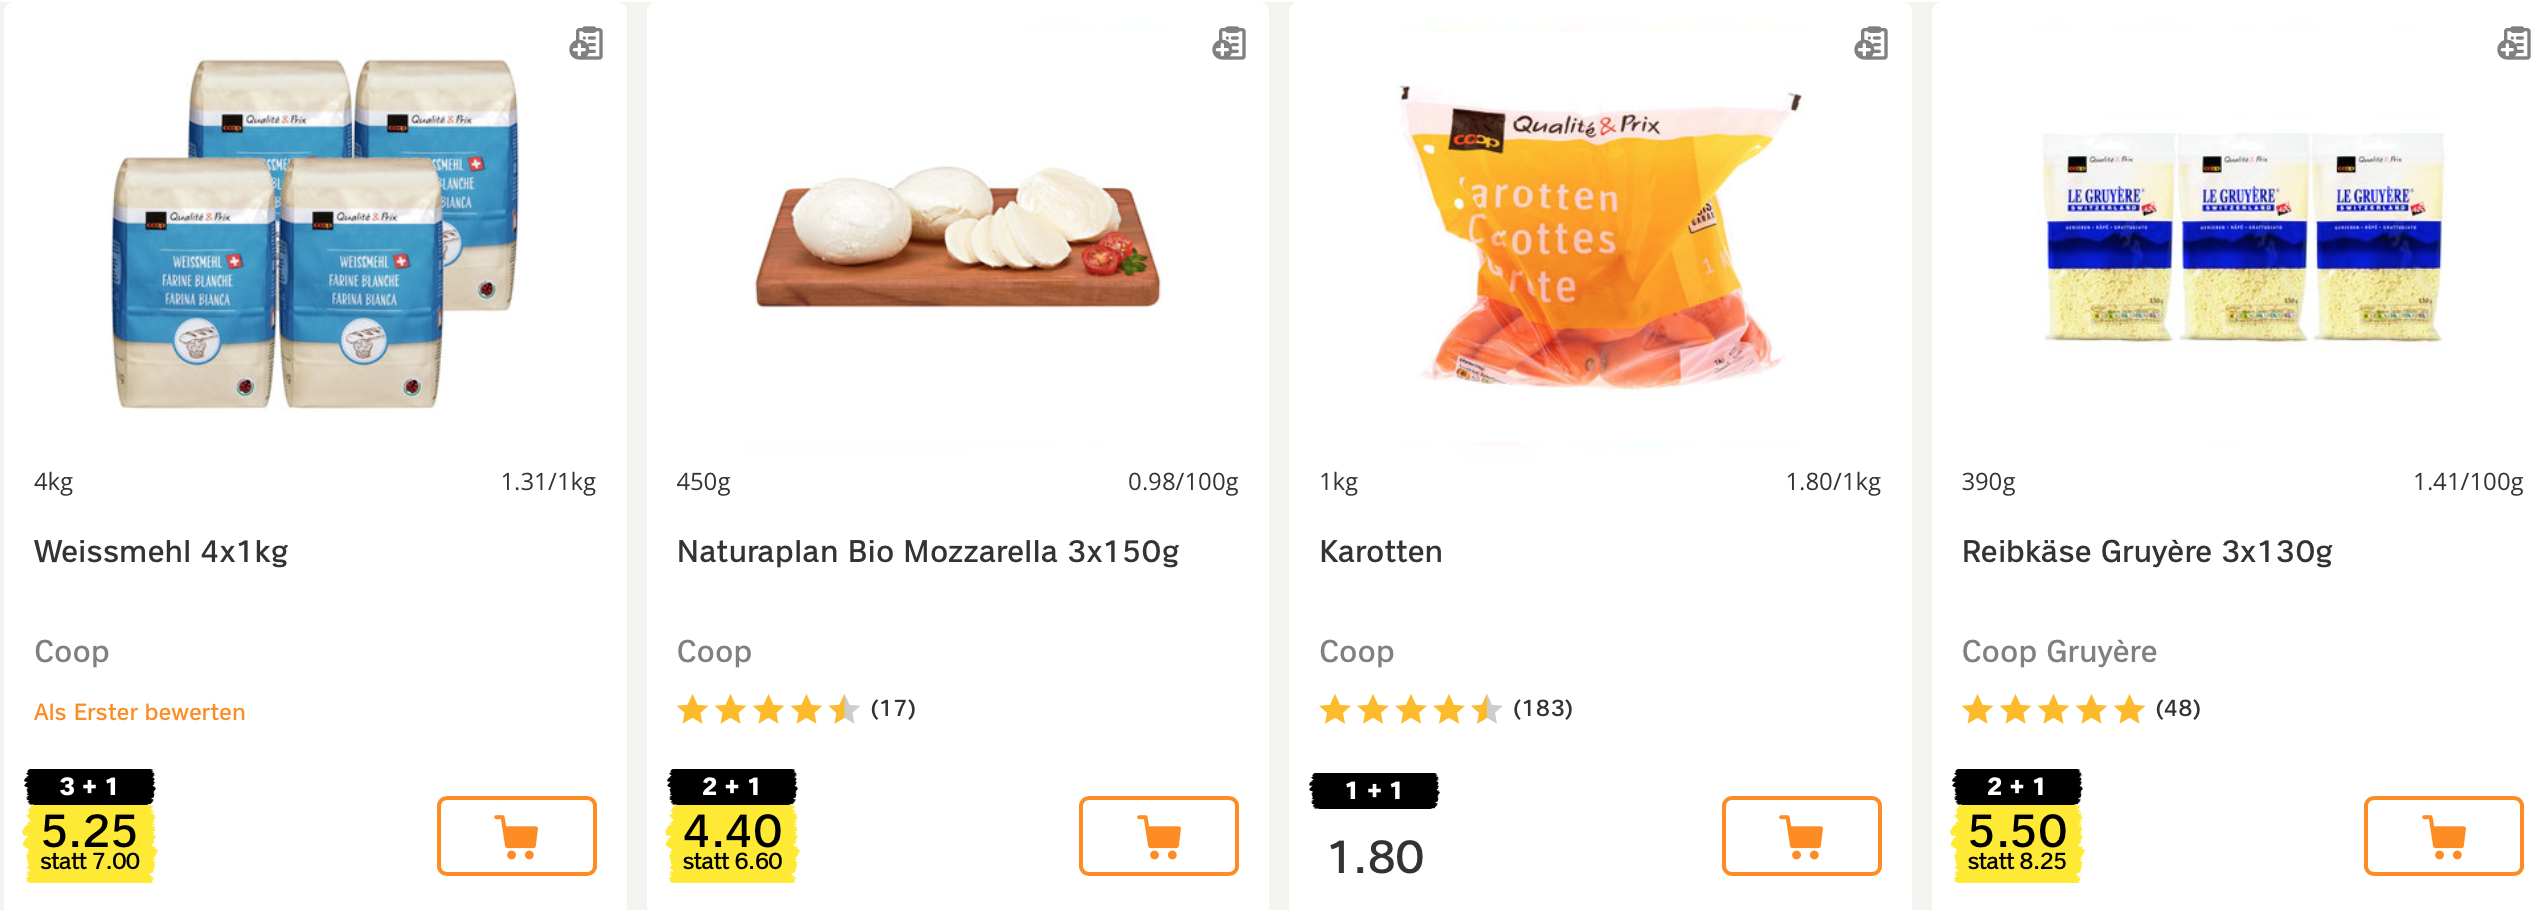2546x910 pixels.
Task: Add Karotten to shopping list icon
Action: (x=1870, y=44)
